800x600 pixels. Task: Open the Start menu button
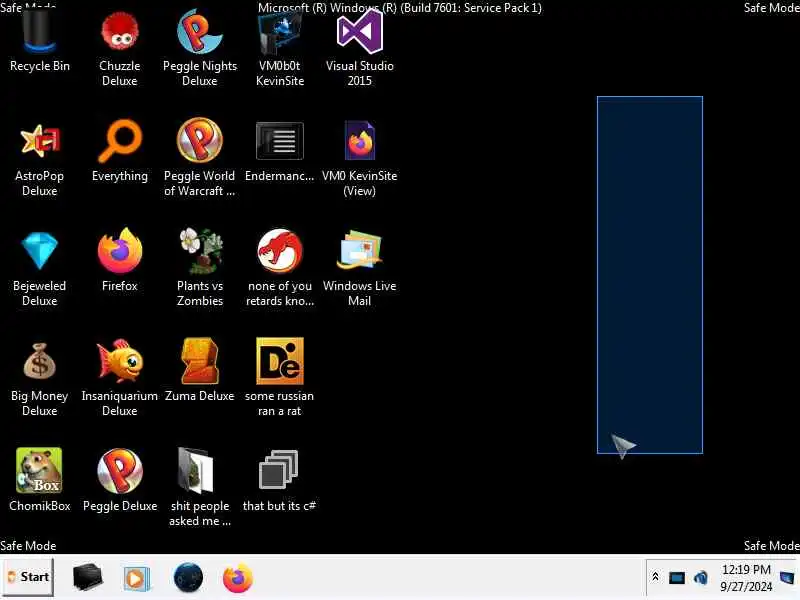point(27,577)
